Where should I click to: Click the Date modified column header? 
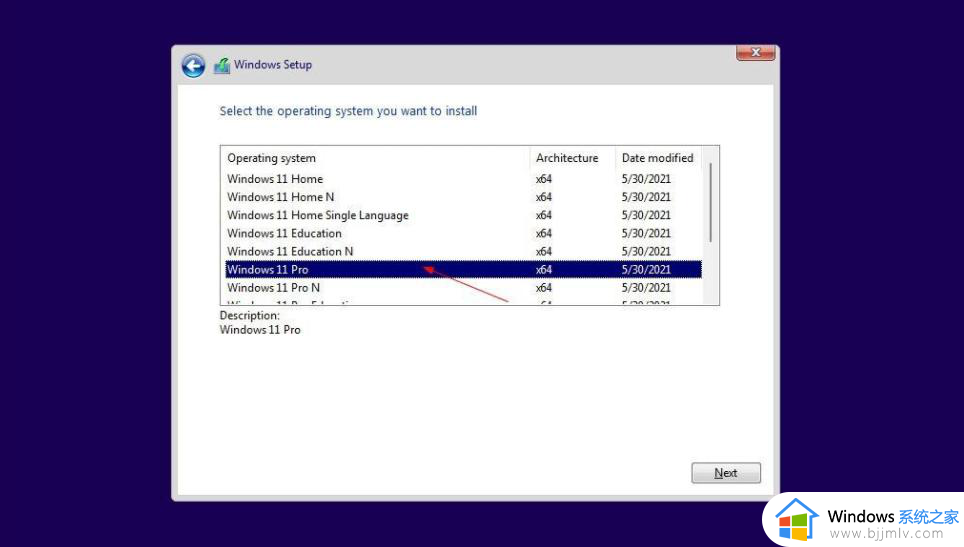coord(658,158)
